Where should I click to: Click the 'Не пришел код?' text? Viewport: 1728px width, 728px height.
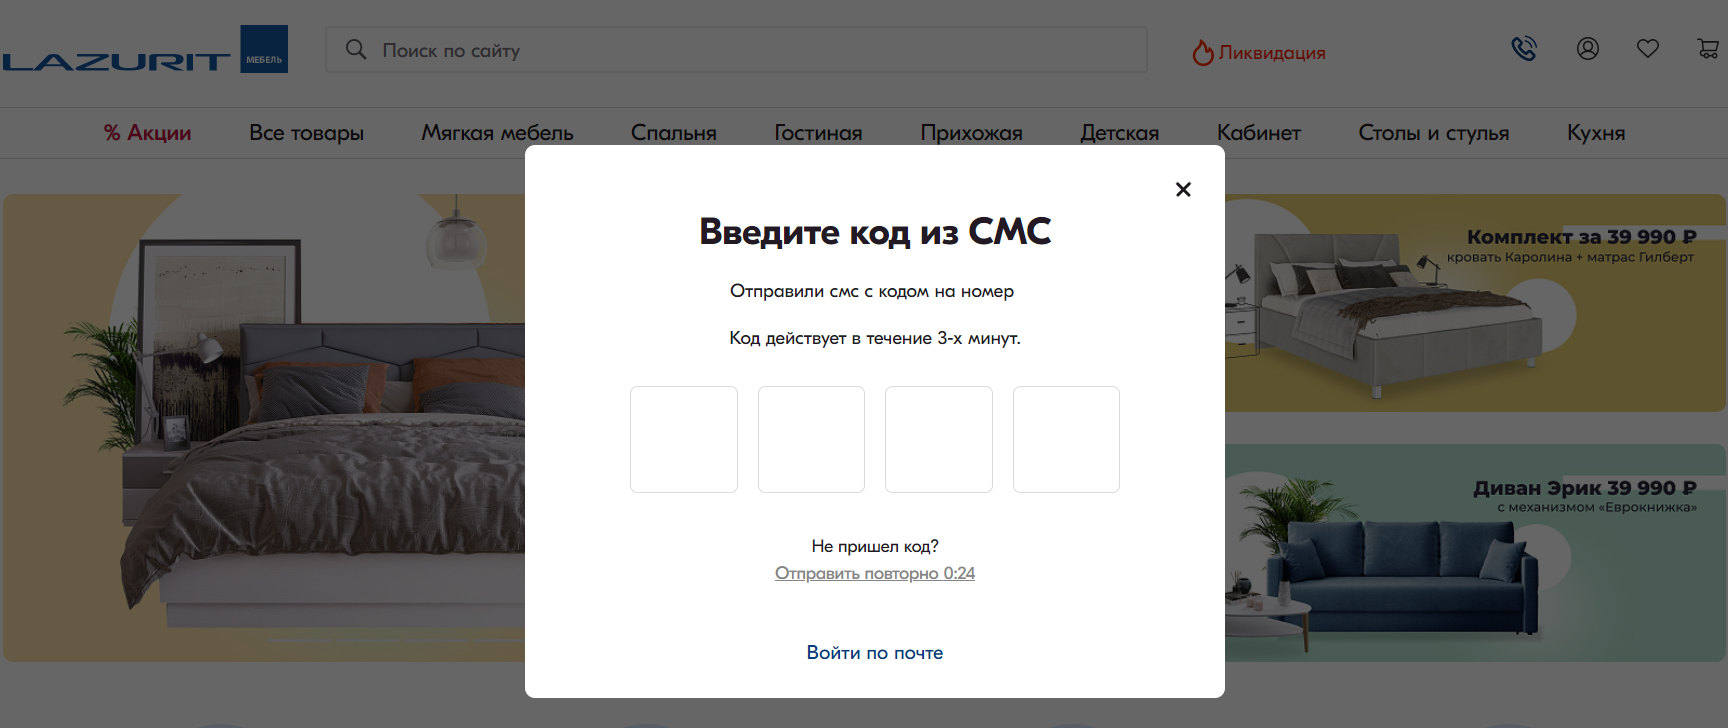tap(875, 546)
